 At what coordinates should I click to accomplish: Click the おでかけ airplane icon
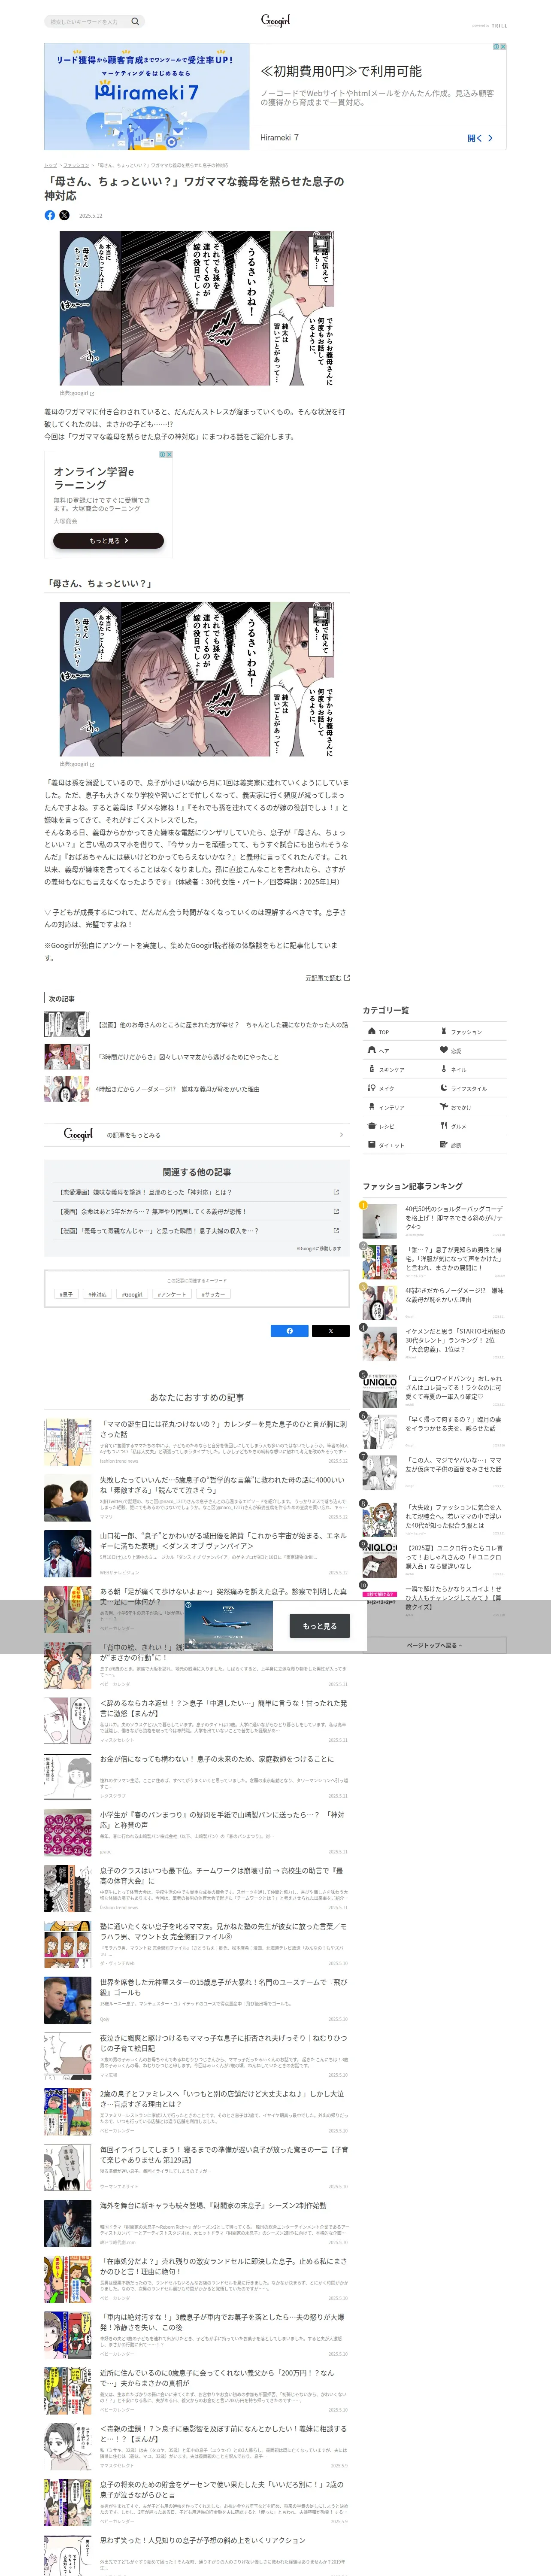click(x=444, y=1106)
